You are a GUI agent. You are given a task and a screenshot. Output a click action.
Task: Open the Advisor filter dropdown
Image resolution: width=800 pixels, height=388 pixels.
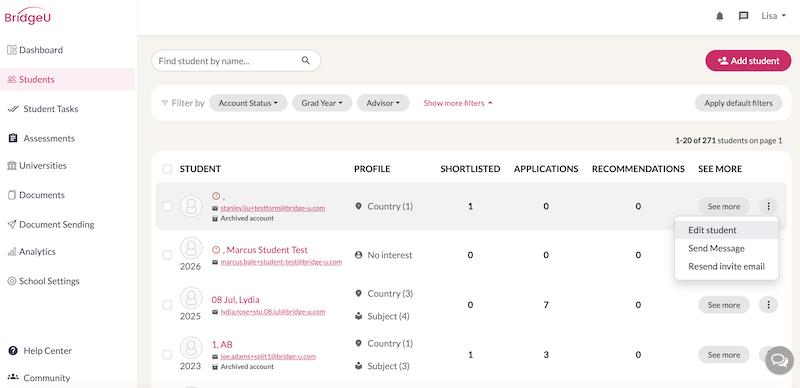[383, 103]
